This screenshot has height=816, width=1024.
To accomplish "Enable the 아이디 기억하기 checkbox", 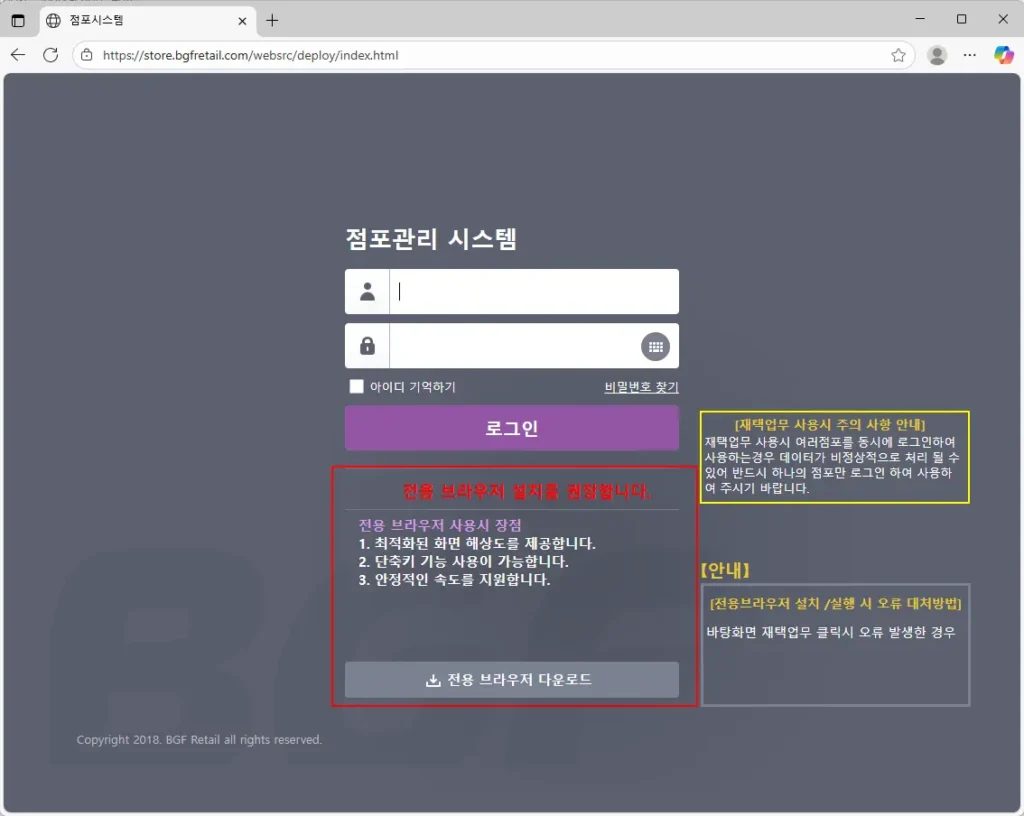I will coord(356,387).
